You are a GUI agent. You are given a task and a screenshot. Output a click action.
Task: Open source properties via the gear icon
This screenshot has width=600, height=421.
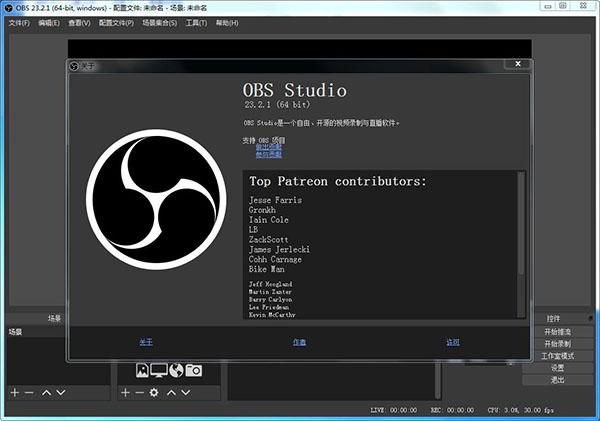click(x=154, y=392)
